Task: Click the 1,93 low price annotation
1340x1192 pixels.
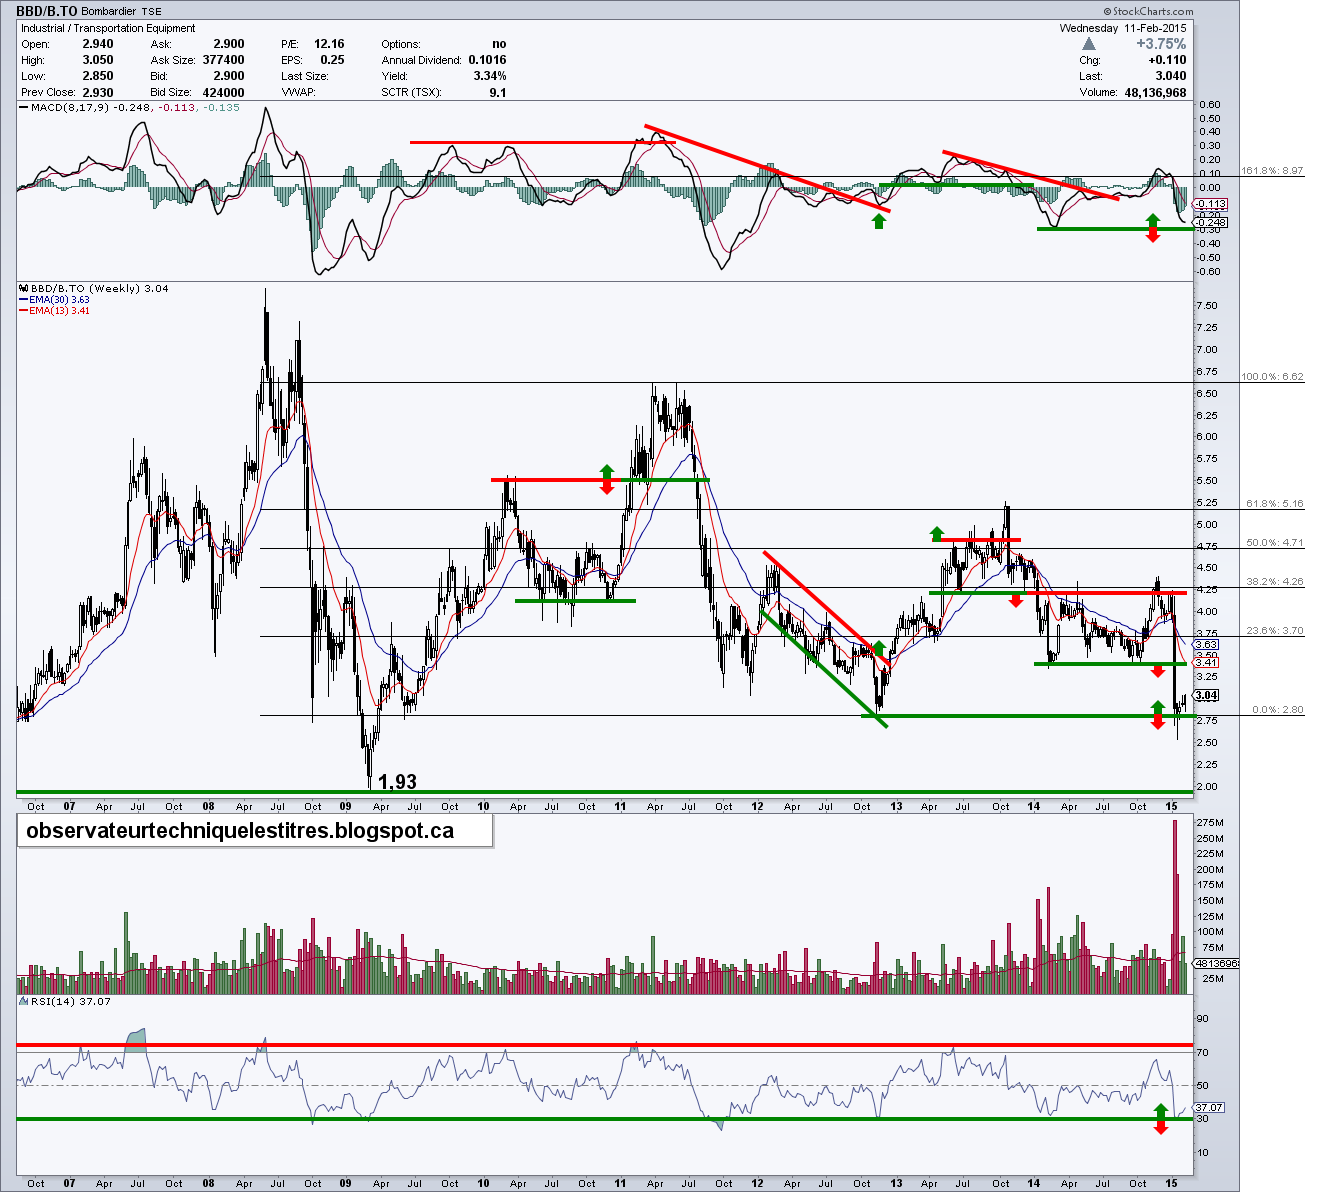Action: [x=398, y=779]
